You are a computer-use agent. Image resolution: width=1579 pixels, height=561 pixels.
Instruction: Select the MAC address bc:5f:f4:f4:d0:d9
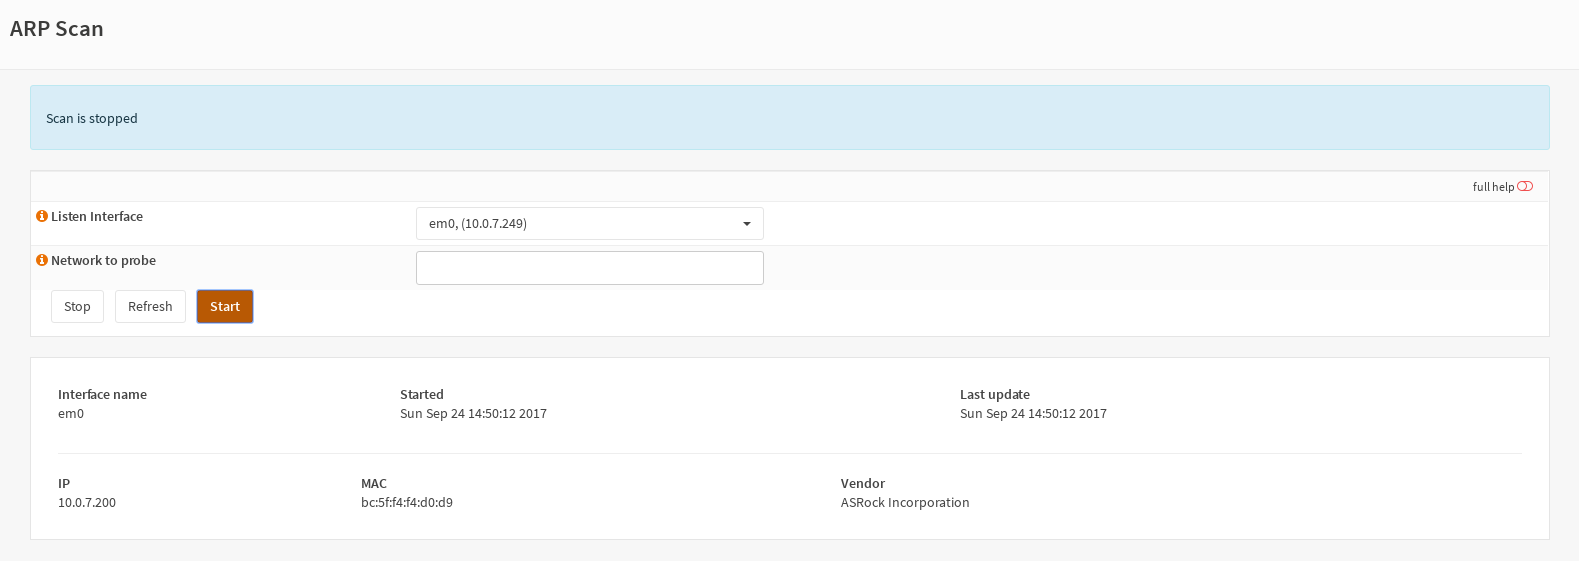click(x=407, y=503)
